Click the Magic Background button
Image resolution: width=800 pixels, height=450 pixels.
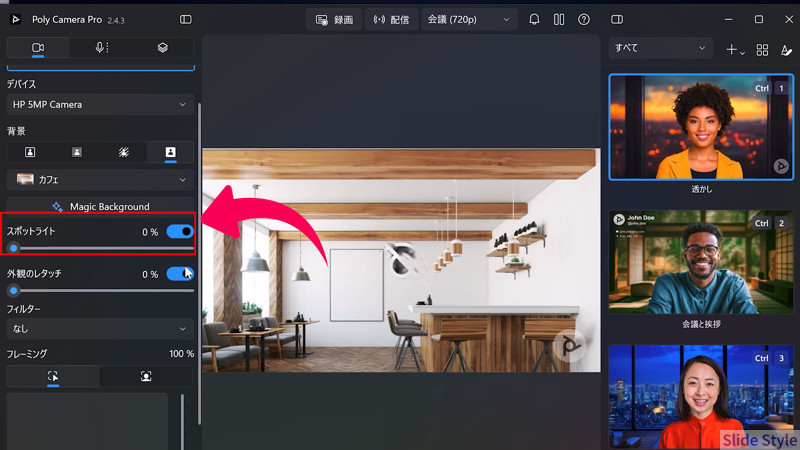[100, 207]
